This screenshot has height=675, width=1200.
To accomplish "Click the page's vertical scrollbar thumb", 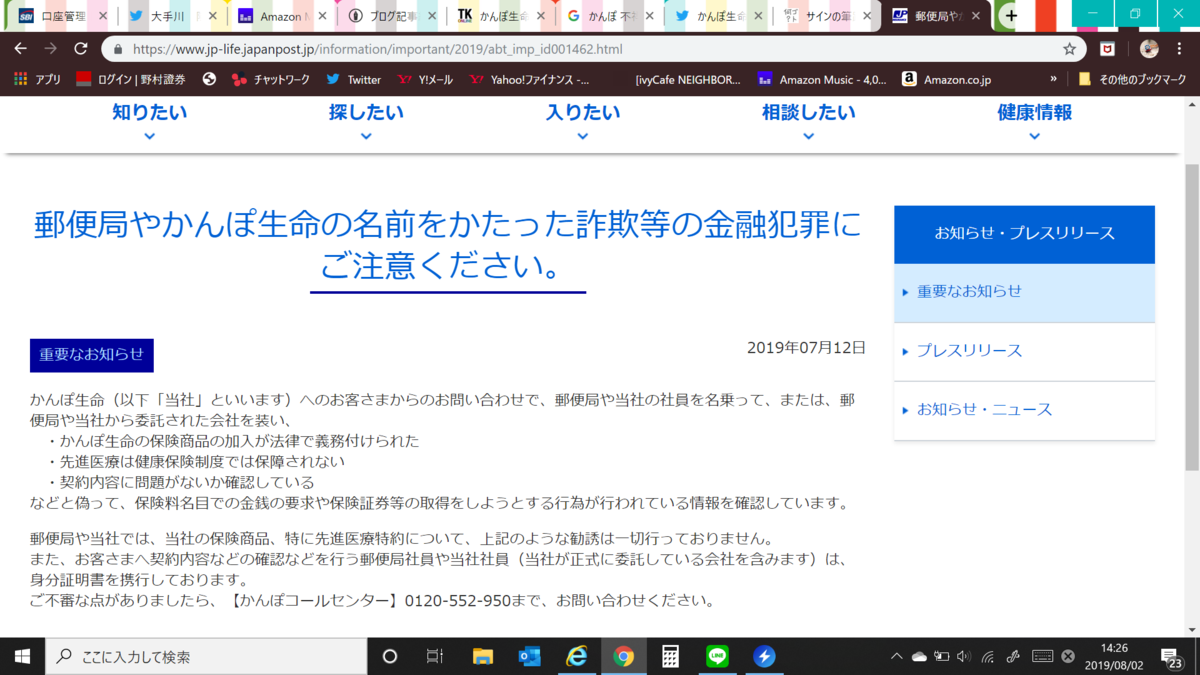I will 1191,315.
